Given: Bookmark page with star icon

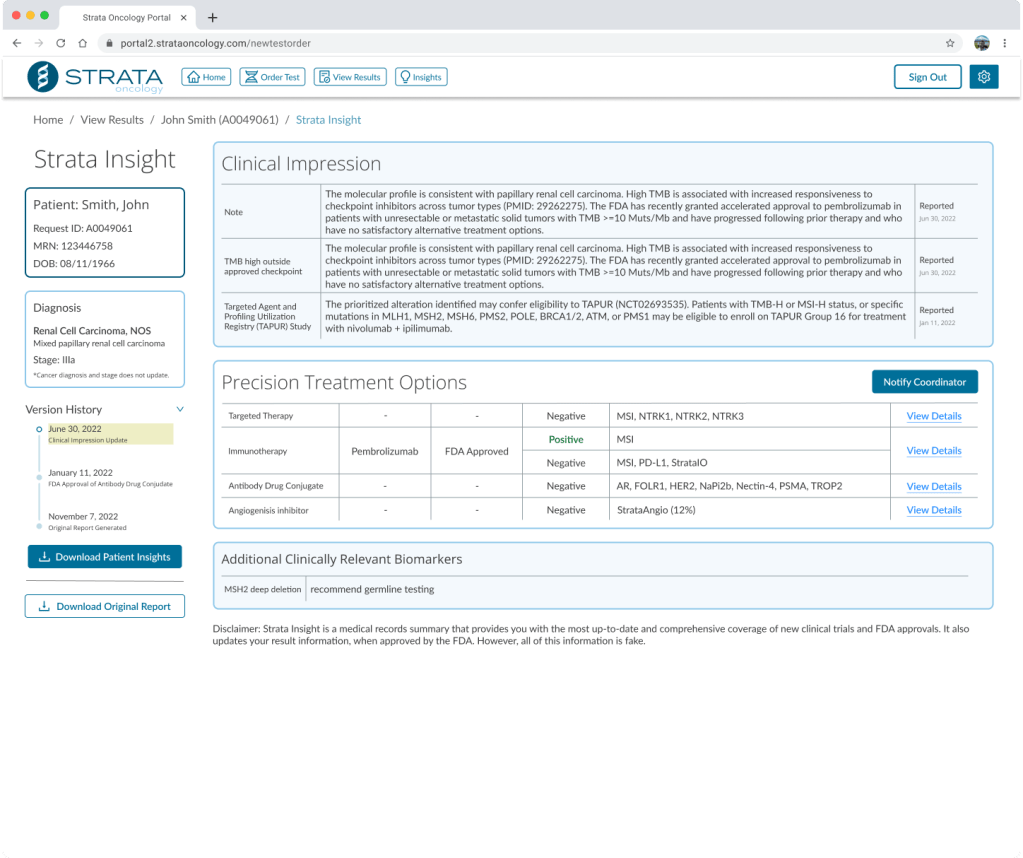Looking at the screenshot, I should 950,44.
